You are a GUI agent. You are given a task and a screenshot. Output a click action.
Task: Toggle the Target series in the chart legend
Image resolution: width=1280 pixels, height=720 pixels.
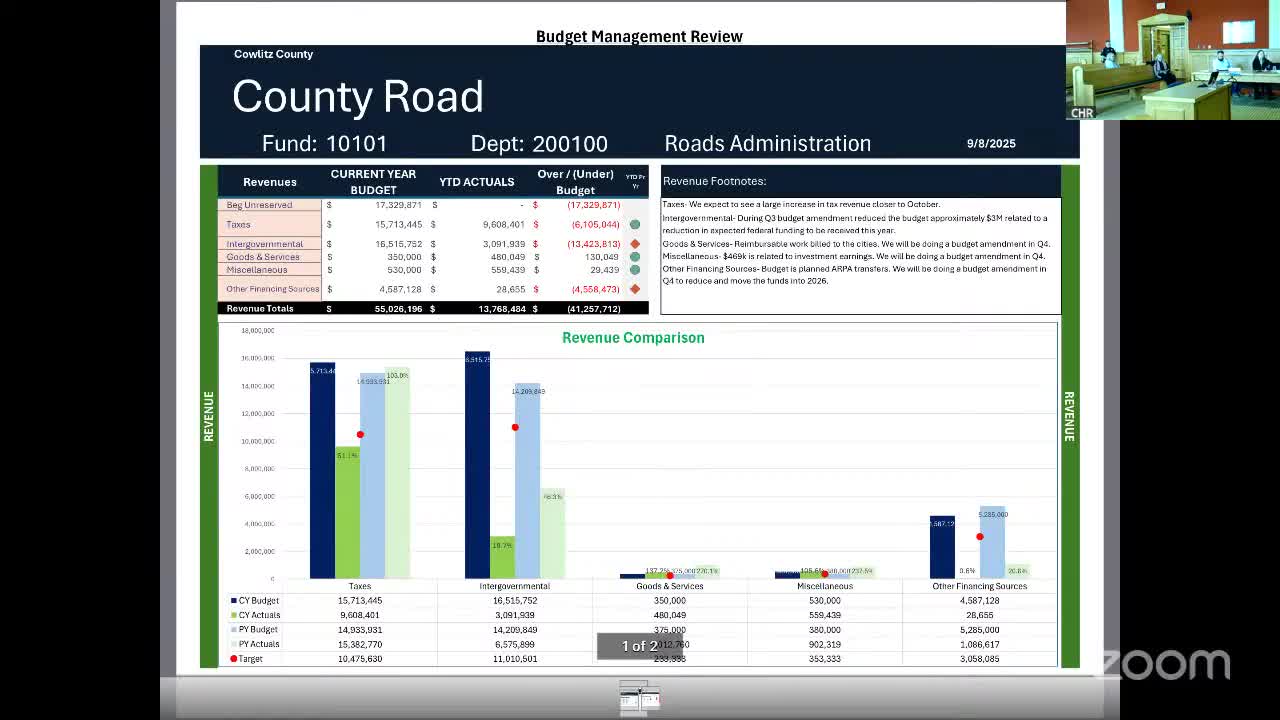250,658
